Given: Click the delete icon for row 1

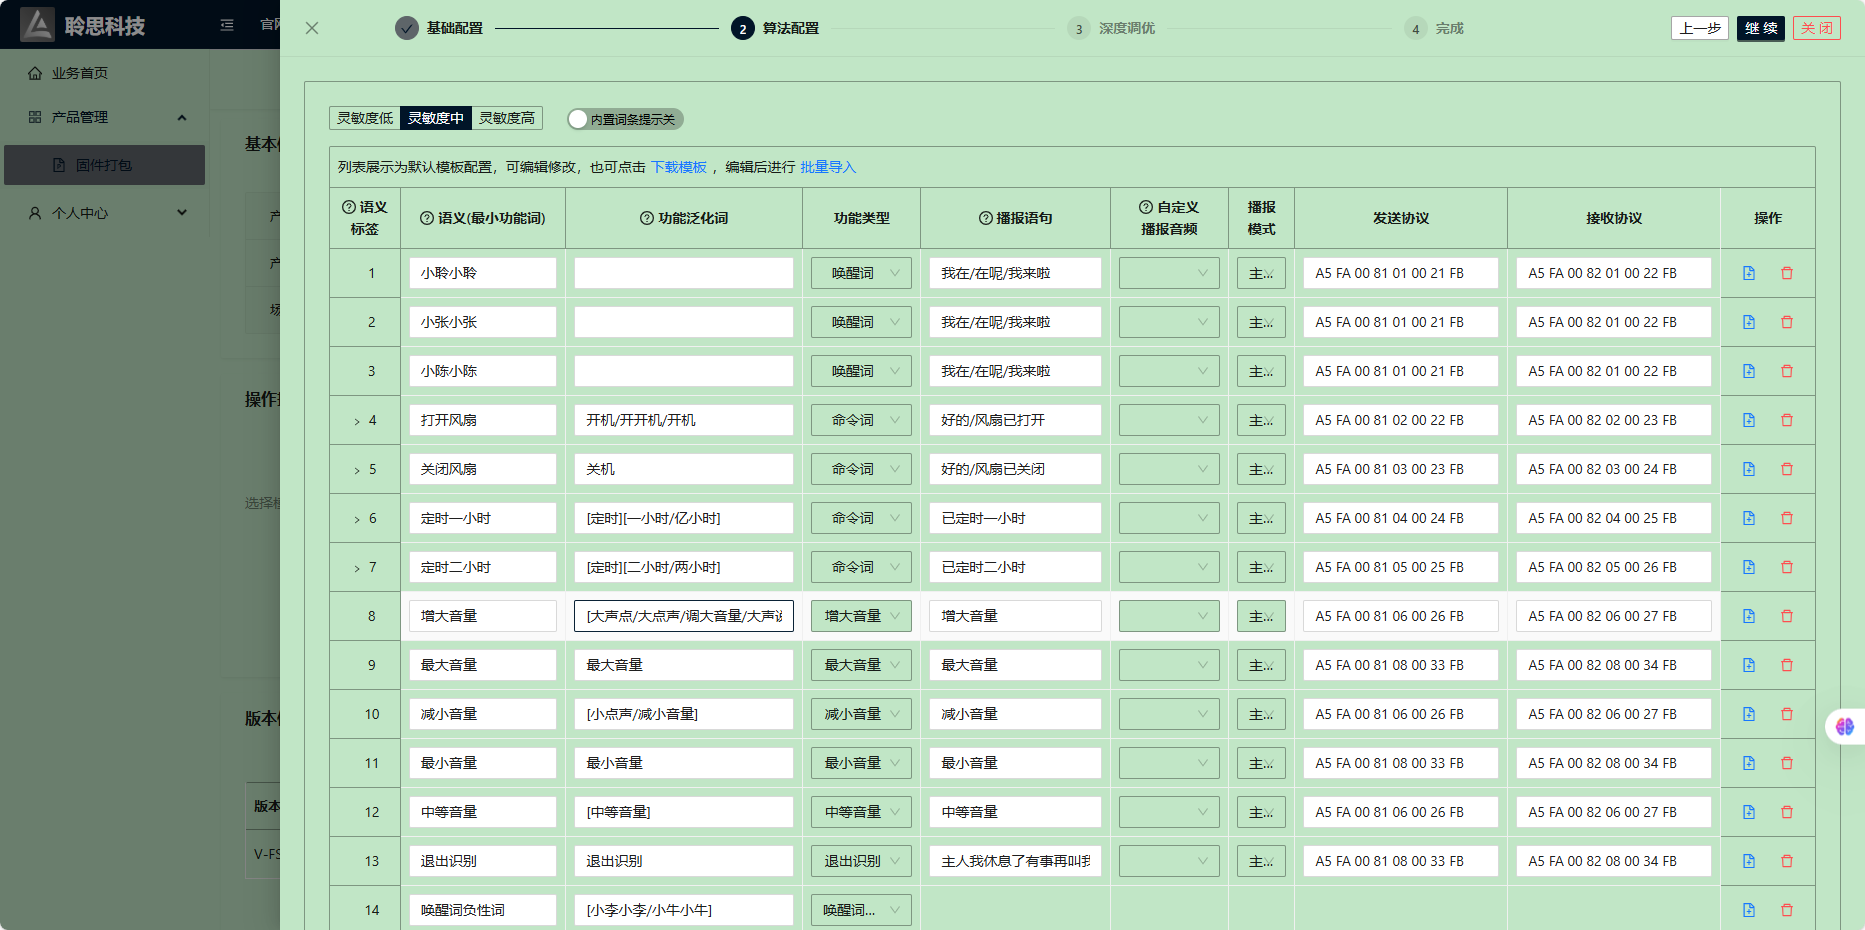Looking at the screenshot, I should [1786, 273].
